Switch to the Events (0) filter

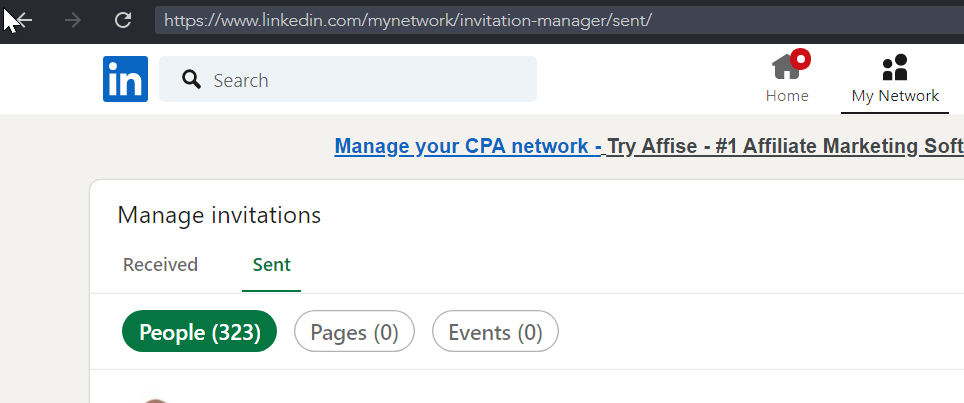click(495, 332)
